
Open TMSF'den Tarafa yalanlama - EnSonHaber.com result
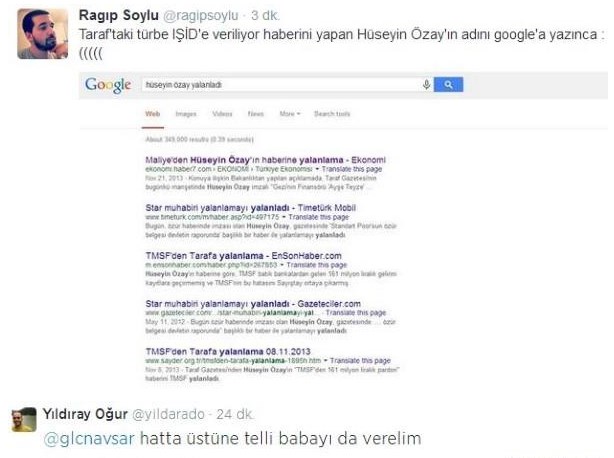pyautogui.click(x=243, y=256)
